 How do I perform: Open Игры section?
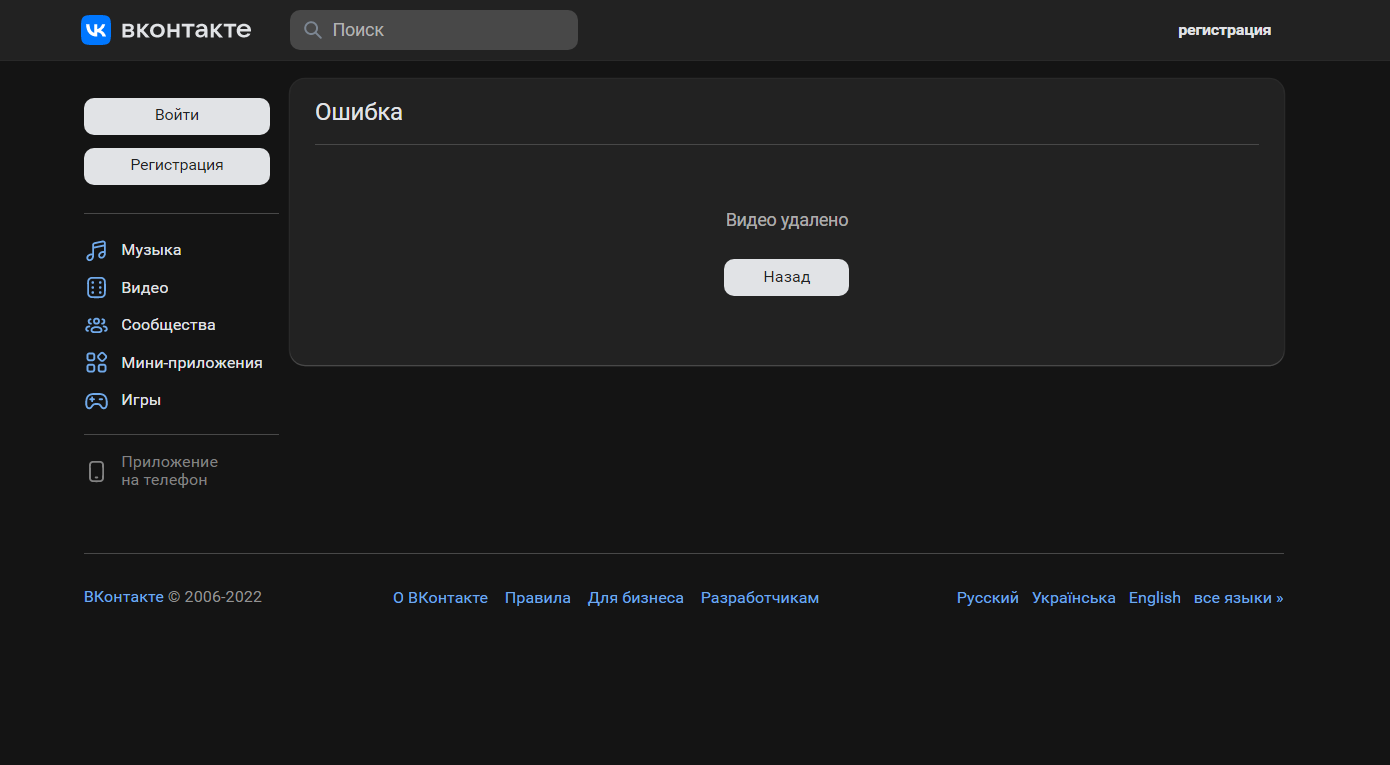pyautogui.click(x=141, y=400)
